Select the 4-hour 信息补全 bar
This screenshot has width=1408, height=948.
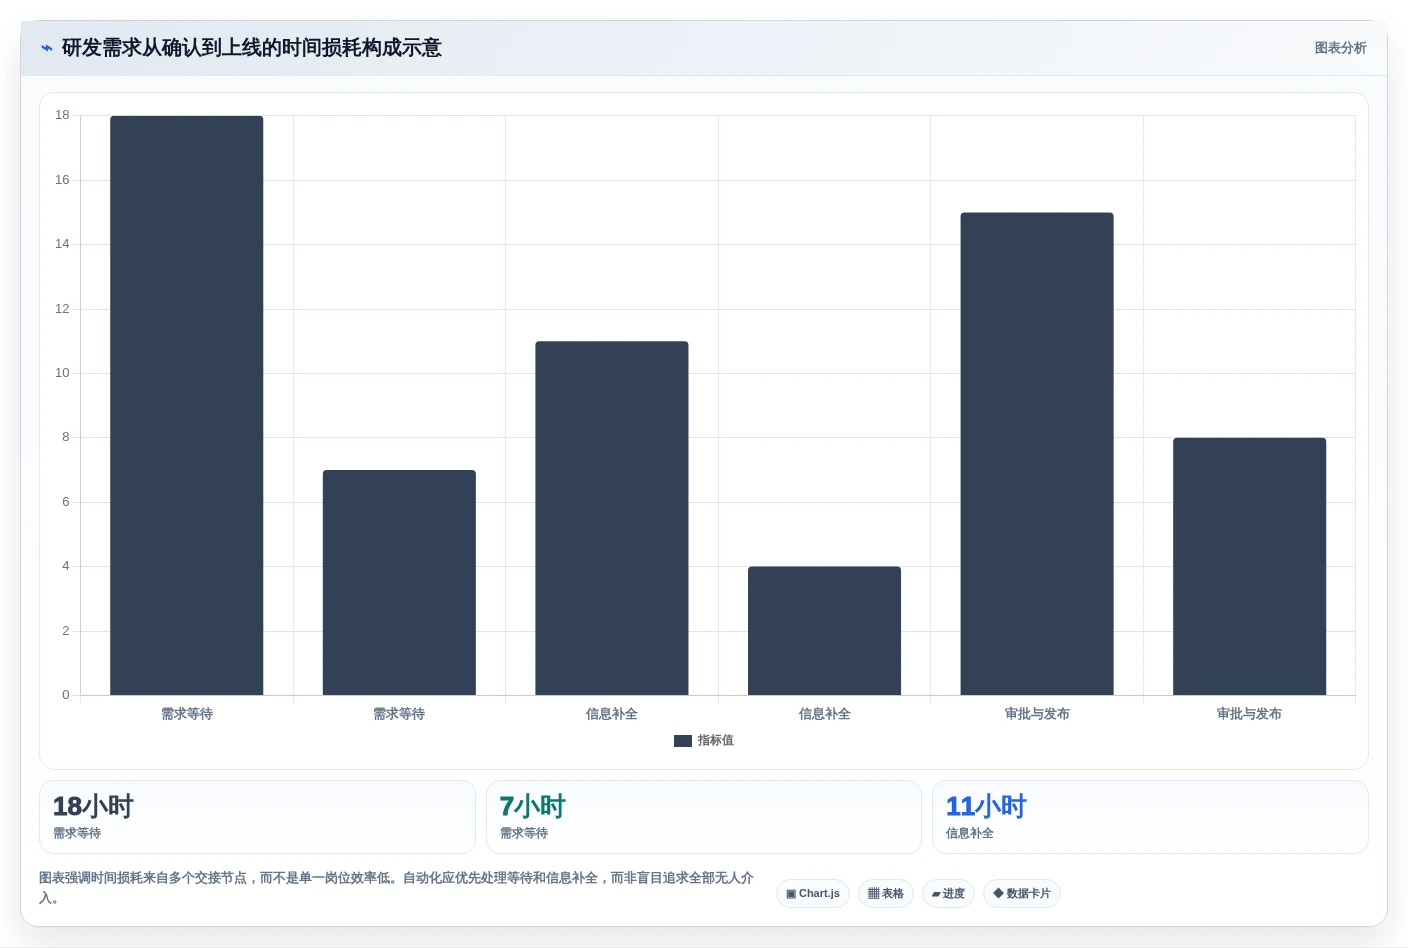pyautogui.click(x=824, y=631)
